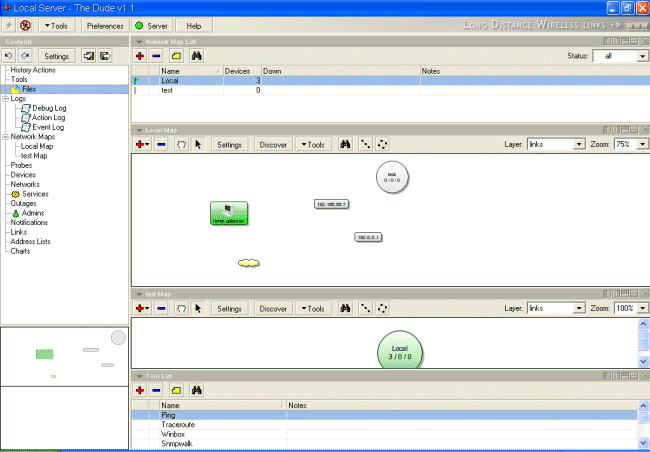Click the export icon in Contents panel
This screenshot has width=650, height=452.
[x=105, y=56]
